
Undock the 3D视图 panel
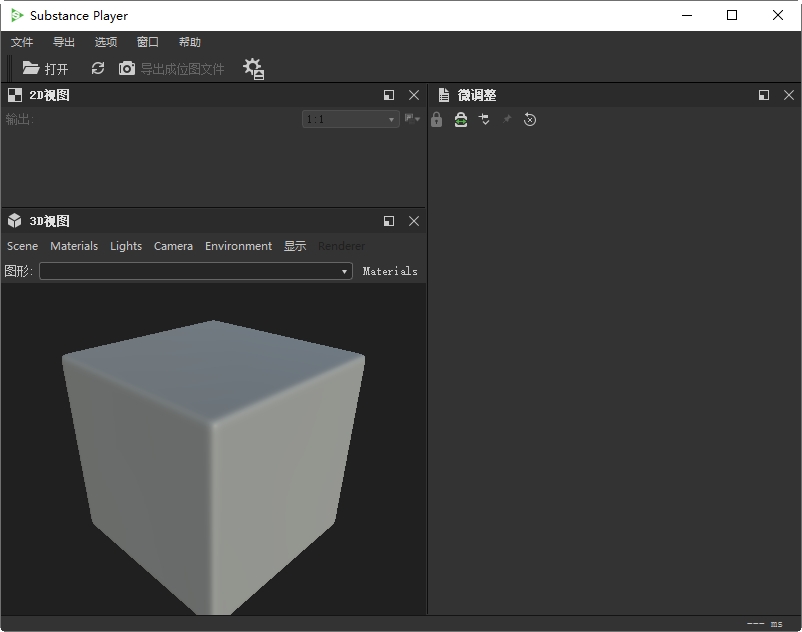[389, 221]
